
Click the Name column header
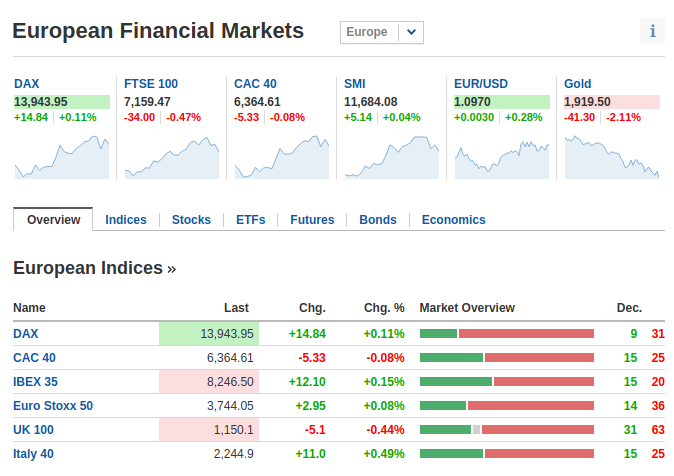[x=29, y=308]
